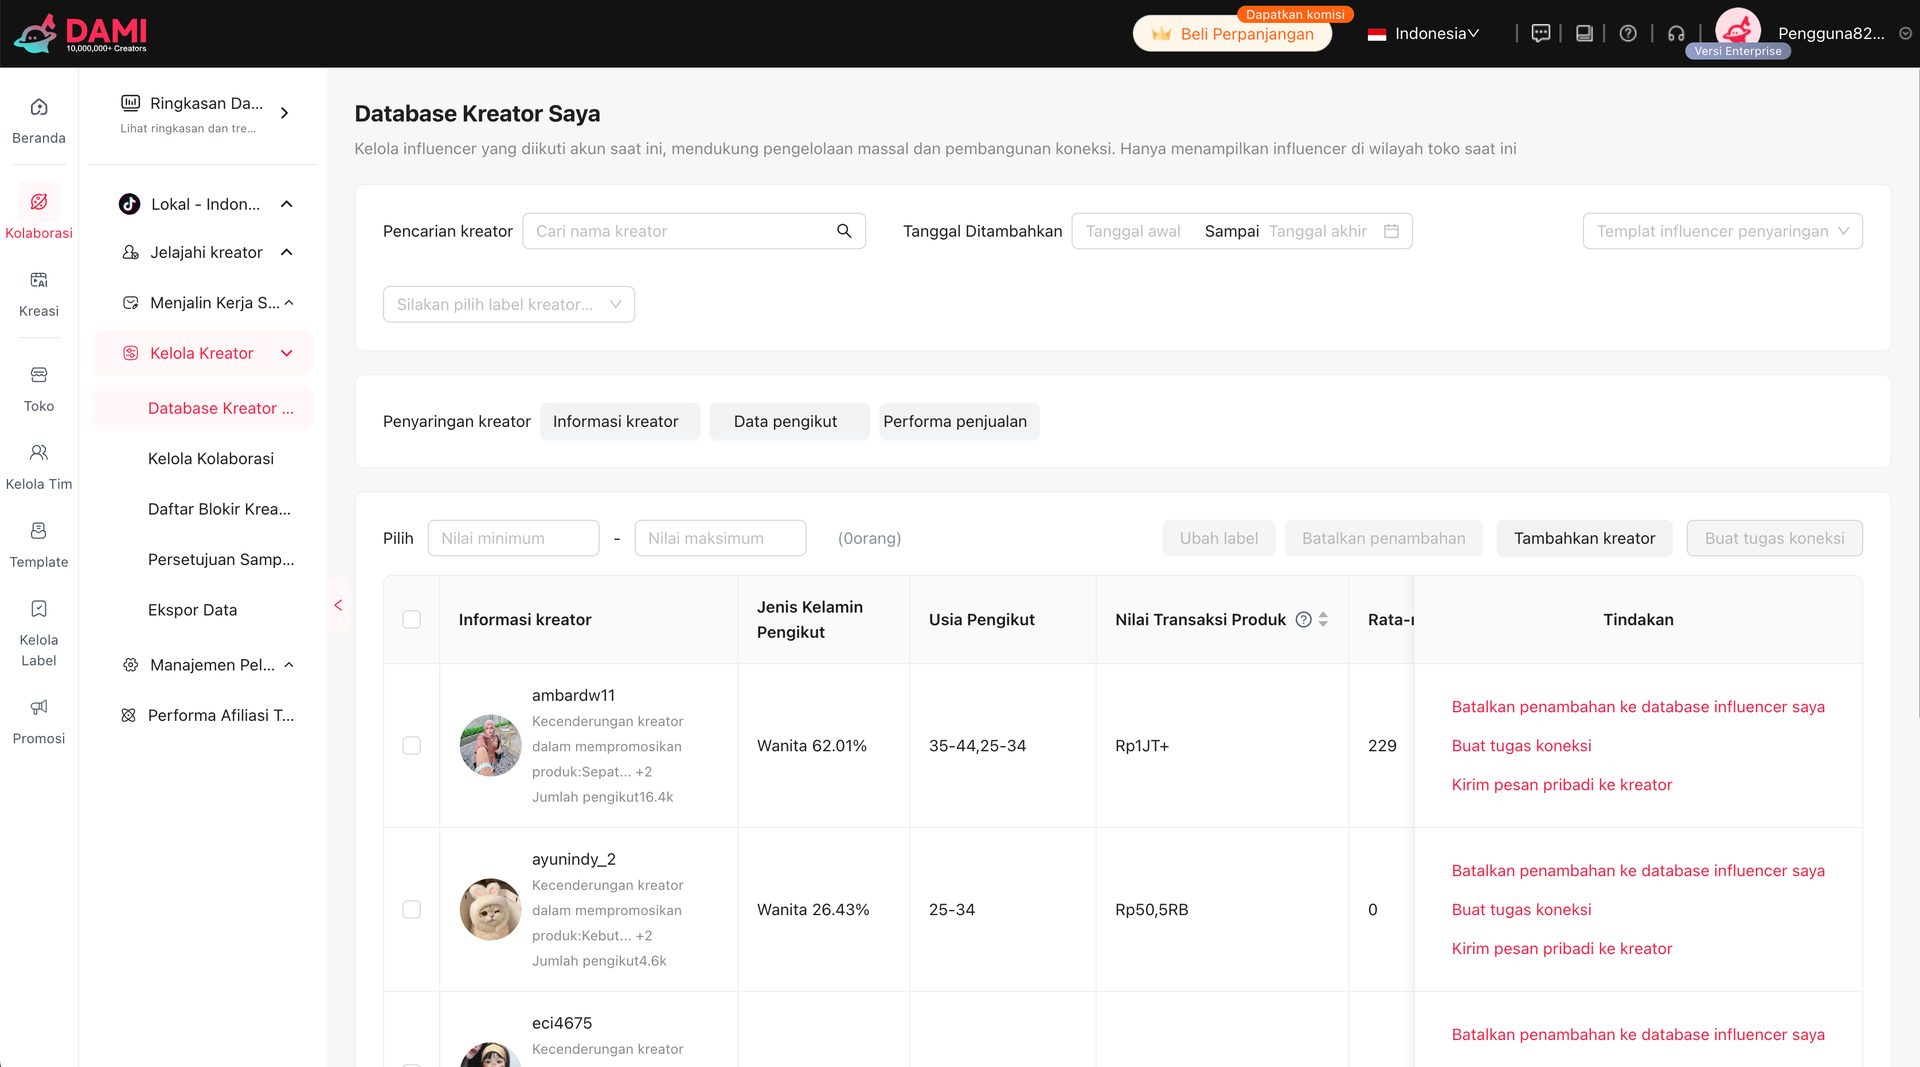
Task: Toggle Kelola Kreator menu chevron
Action: (x=287, y=353)
